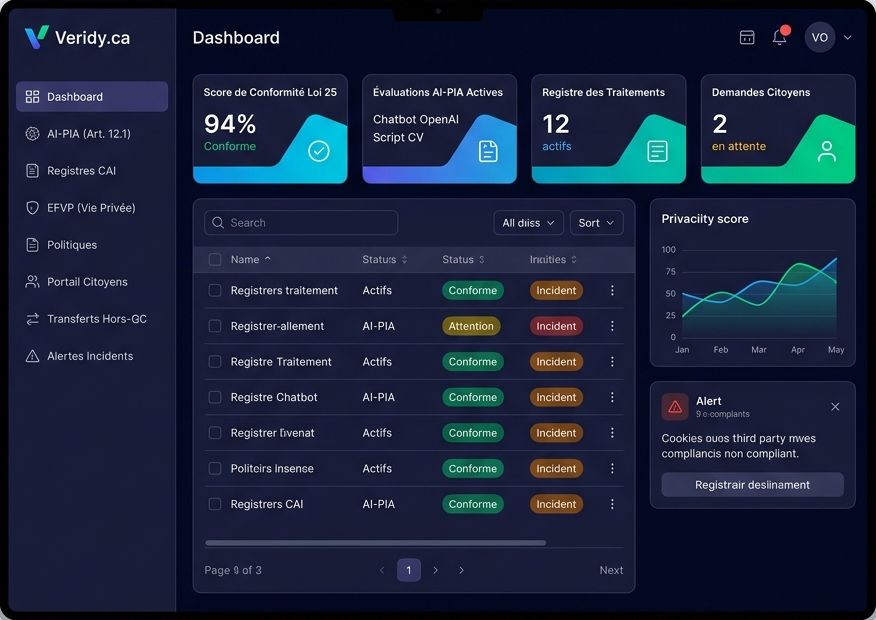The image size is (876, 620).
Task: Click the Politiques file icon
Action: pos(32,245)
